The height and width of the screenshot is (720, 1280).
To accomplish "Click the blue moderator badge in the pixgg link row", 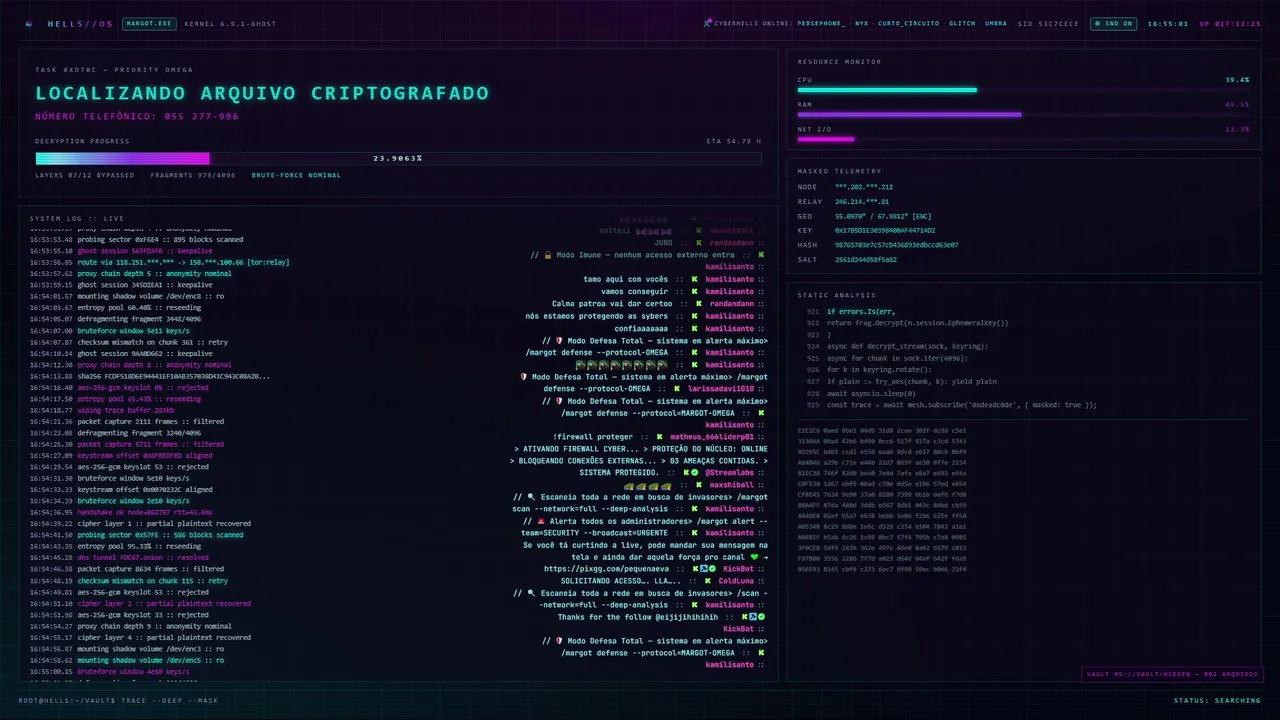I will point(703,569).
